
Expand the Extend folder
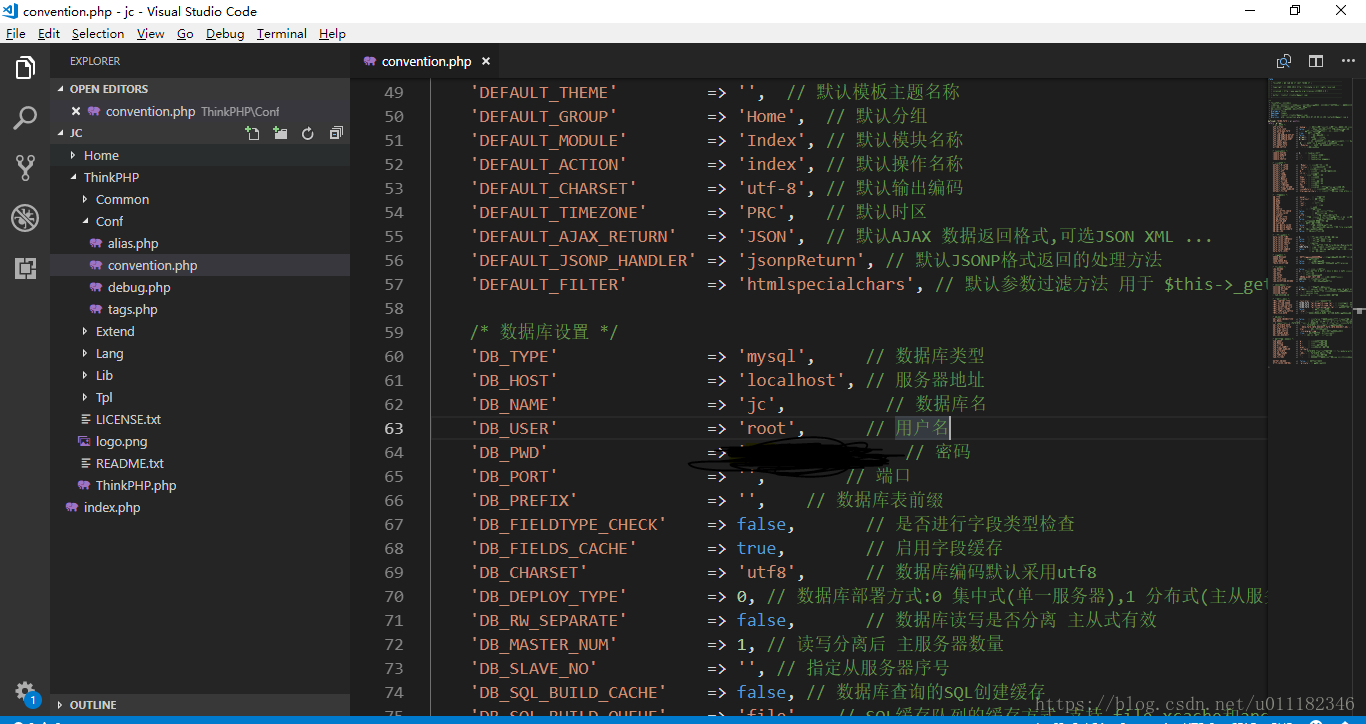[200, 331]
